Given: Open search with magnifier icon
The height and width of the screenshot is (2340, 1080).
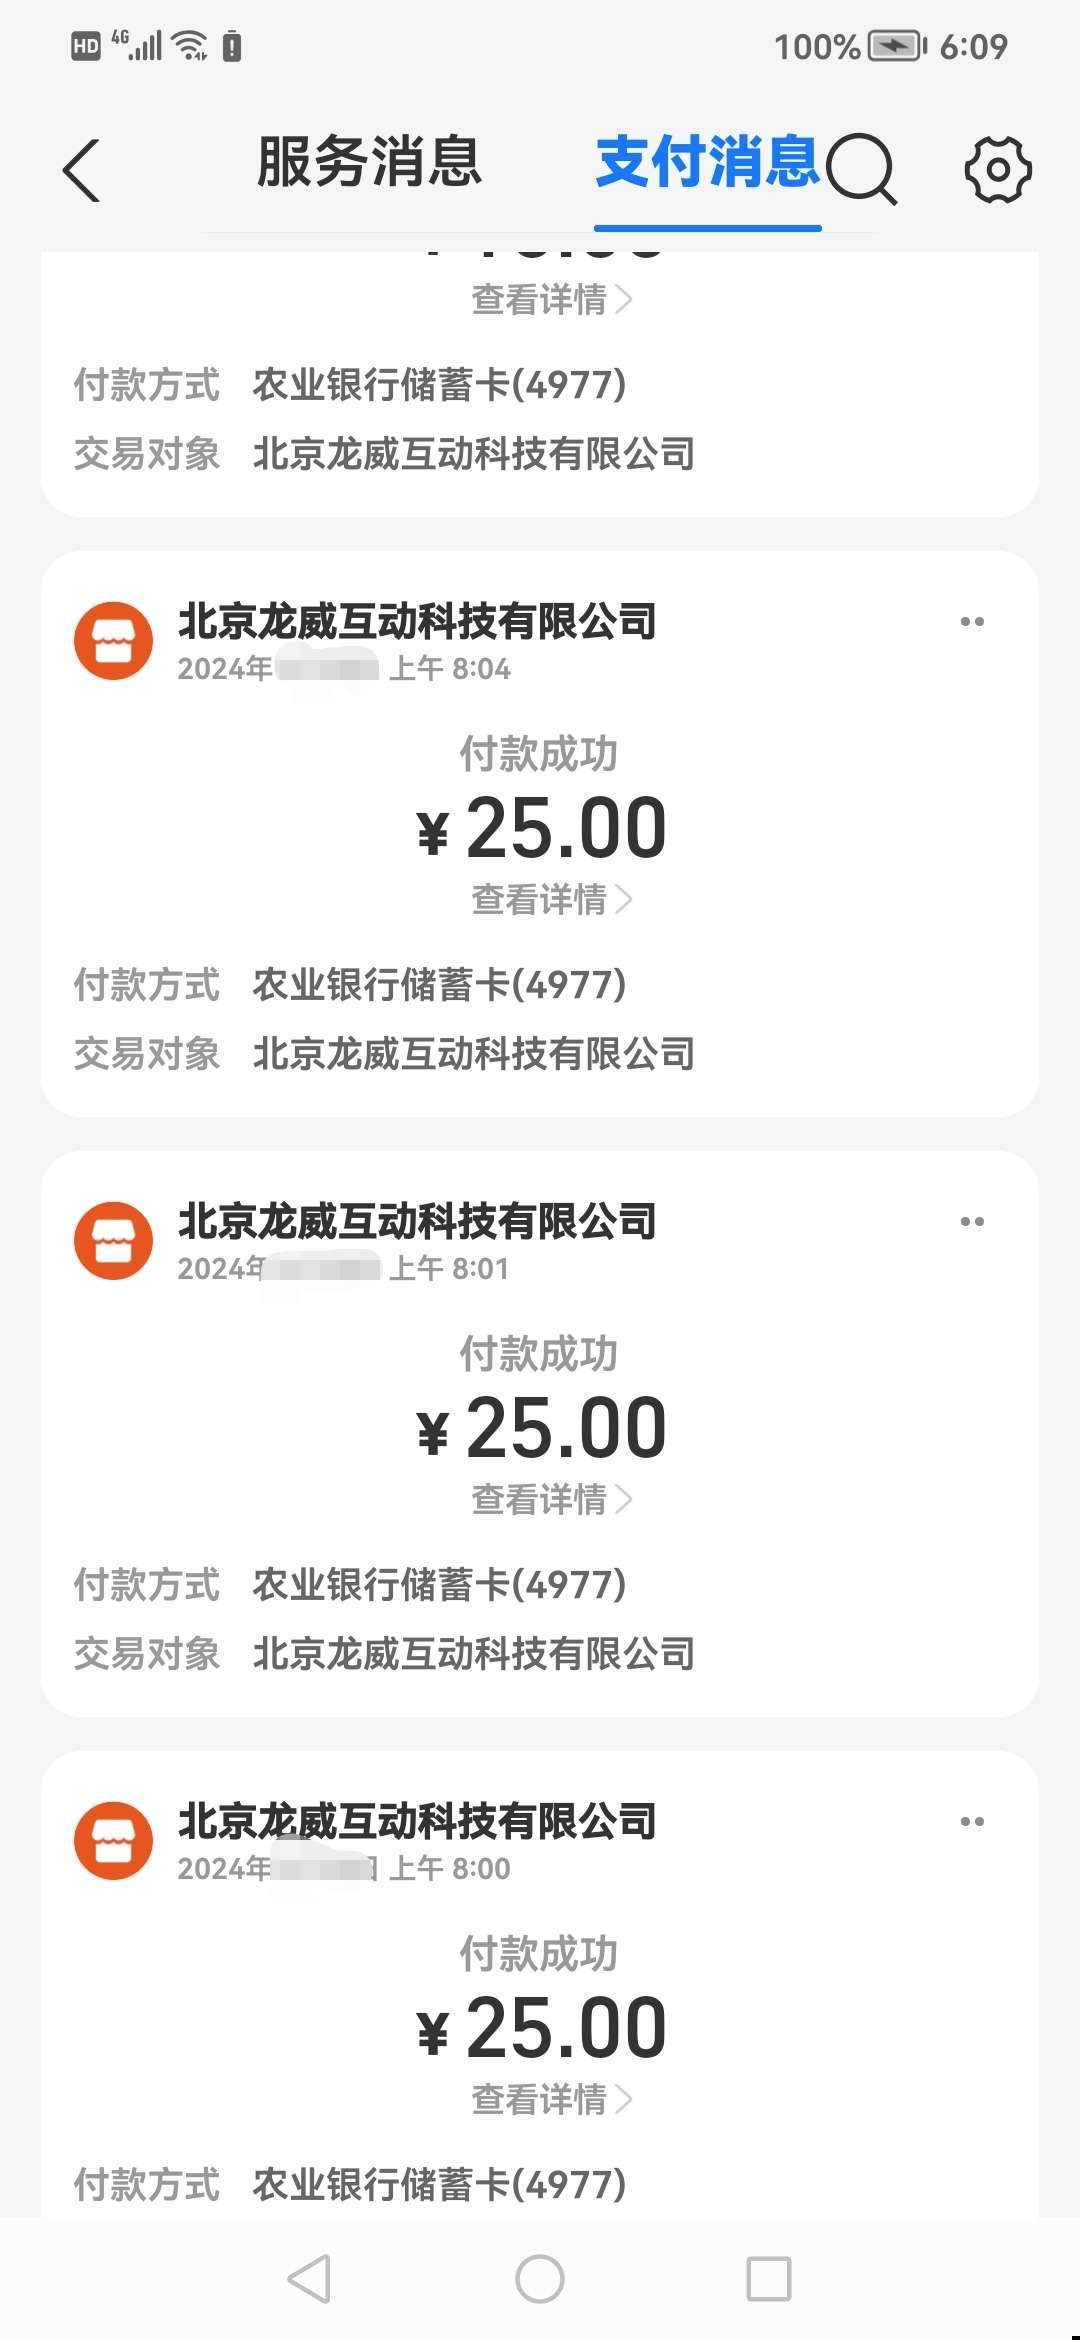Looking at the screenshot, I should pos(861,169).
